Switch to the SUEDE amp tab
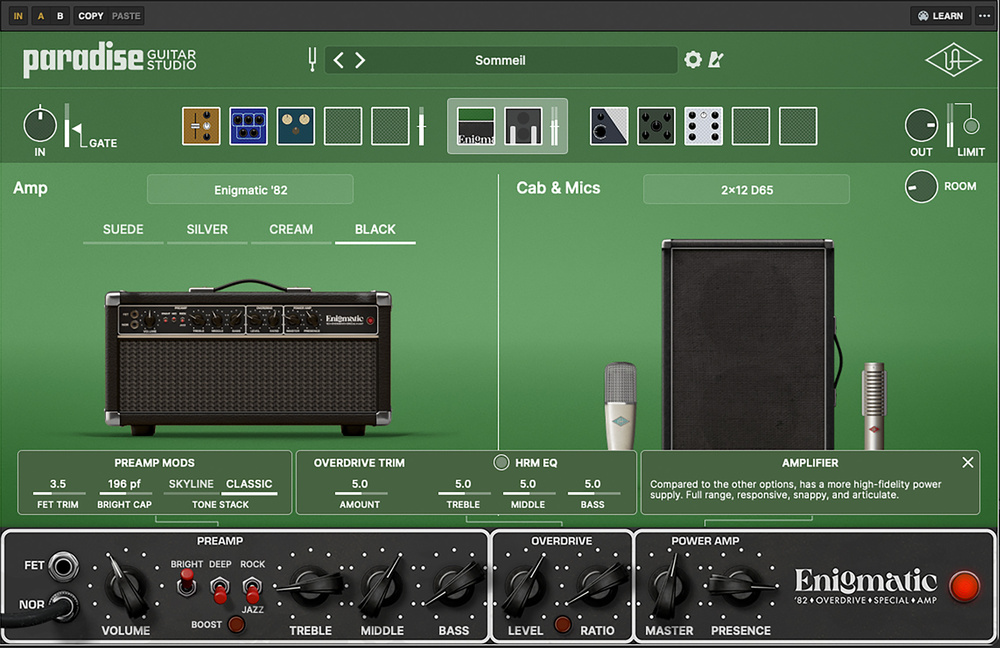The width and height of the screenshot is (1000, 648). [123, 230]
